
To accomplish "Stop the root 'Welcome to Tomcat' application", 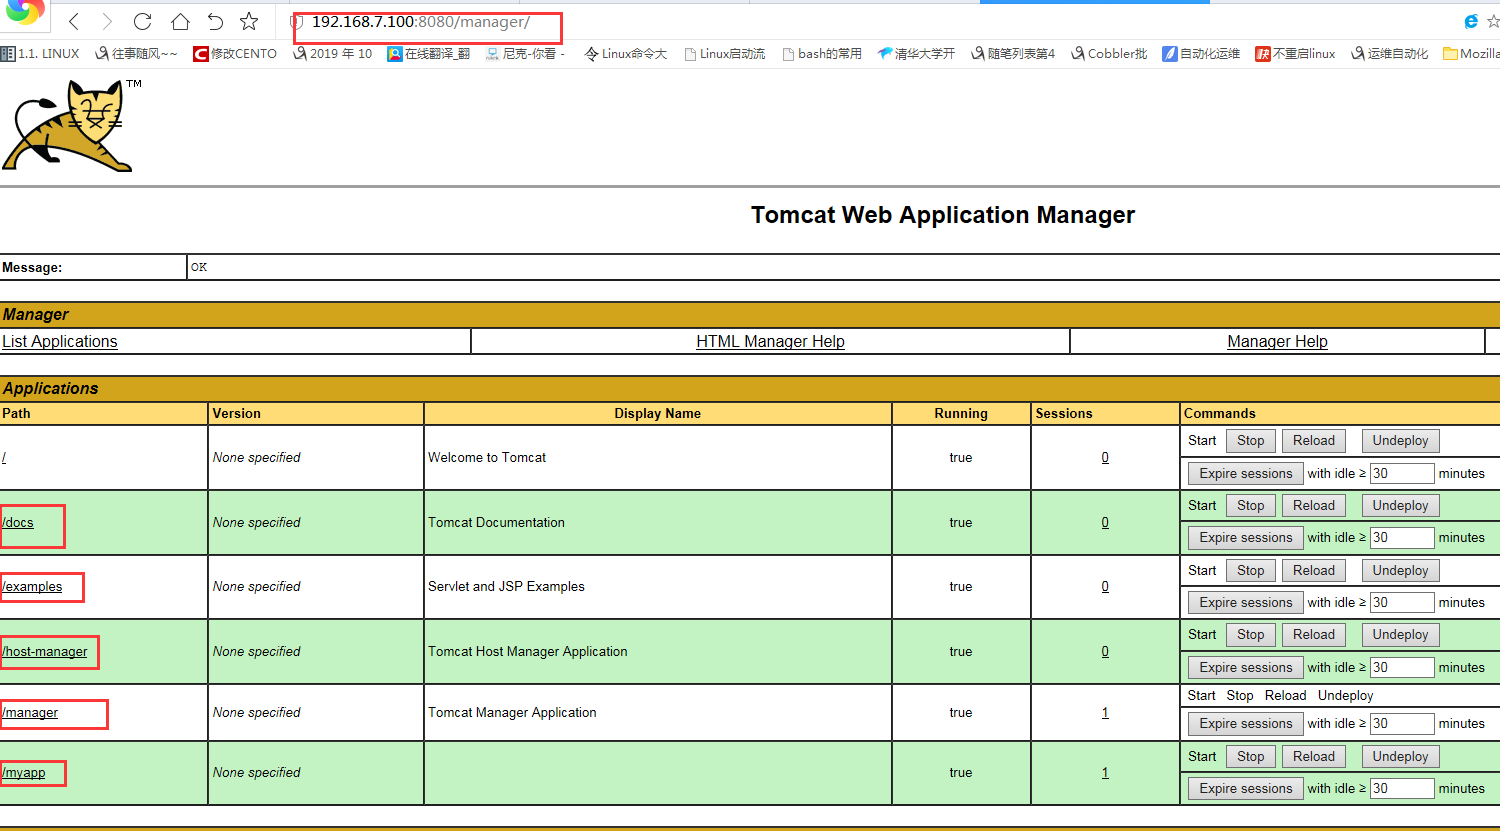I will (x=1250, y=441).
